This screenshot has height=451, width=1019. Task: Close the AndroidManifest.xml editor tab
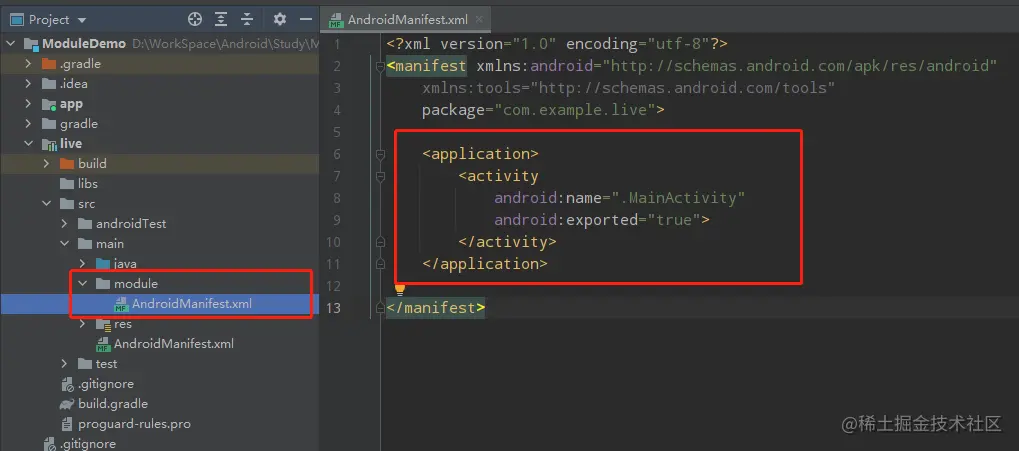tap(480, 19)
